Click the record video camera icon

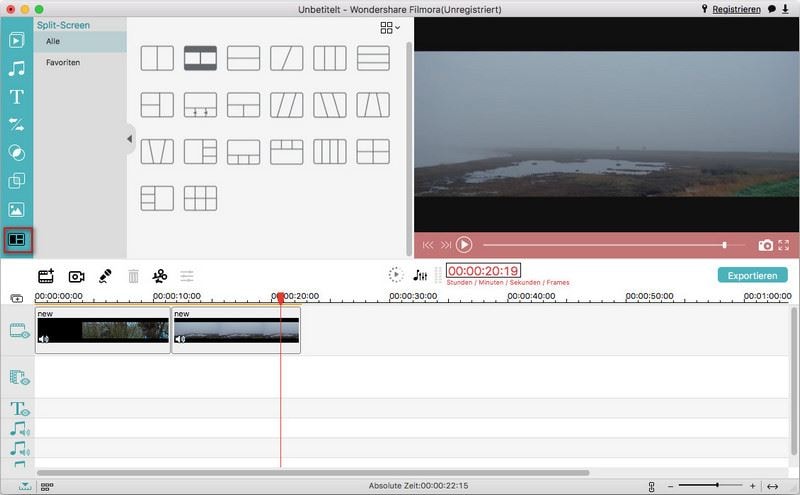(77, 277)
